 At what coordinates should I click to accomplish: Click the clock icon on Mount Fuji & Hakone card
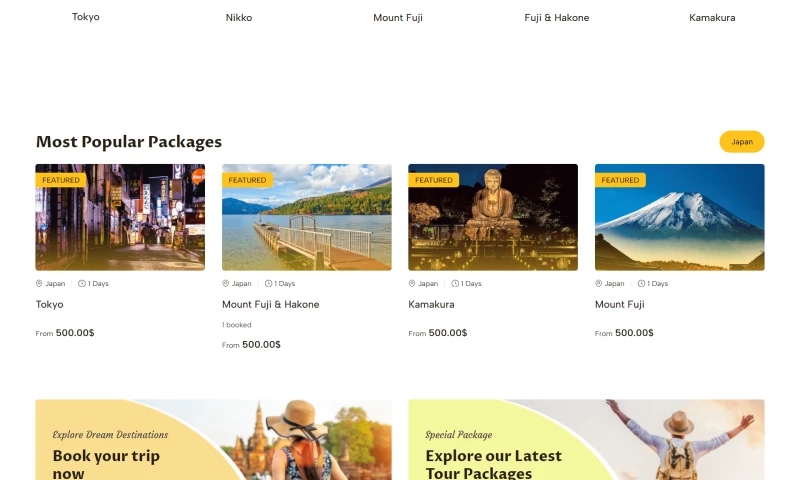[x=268, y=284]
